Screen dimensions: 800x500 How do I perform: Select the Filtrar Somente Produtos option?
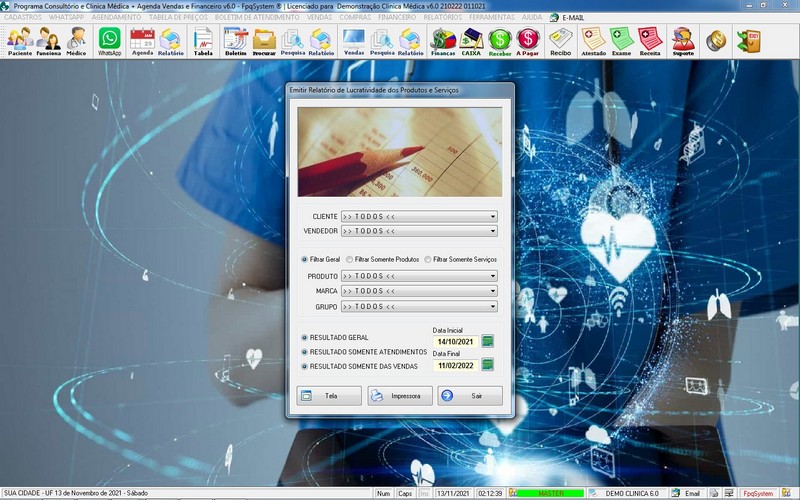tap(350, 259)
